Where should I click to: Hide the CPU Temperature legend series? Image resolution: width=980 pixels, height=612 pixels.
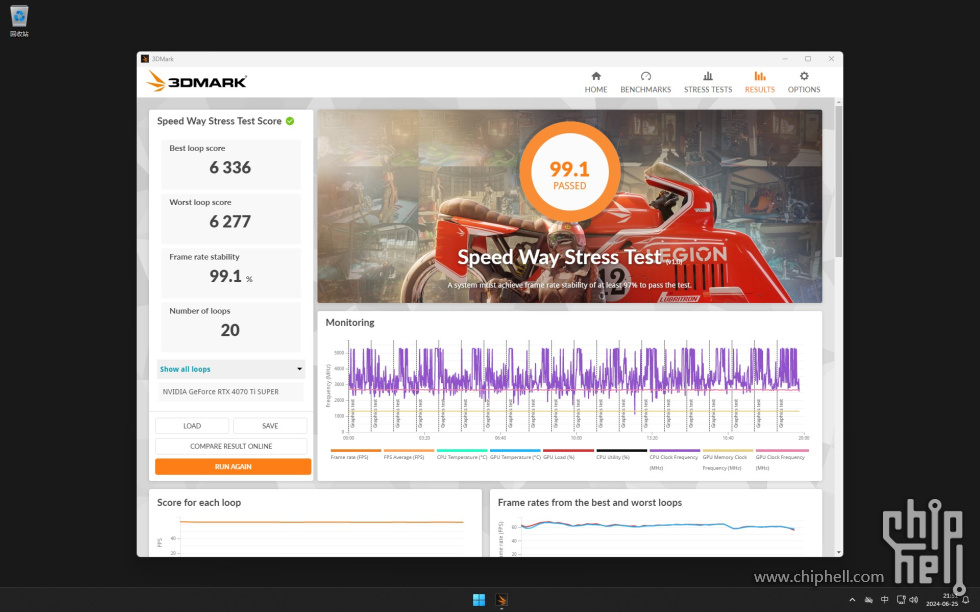point(462,454)
